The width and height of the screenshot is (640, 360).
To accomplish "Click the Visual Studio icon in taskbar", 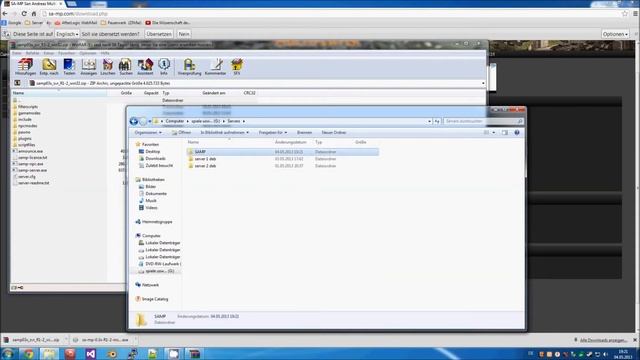I will click(91, 353).
